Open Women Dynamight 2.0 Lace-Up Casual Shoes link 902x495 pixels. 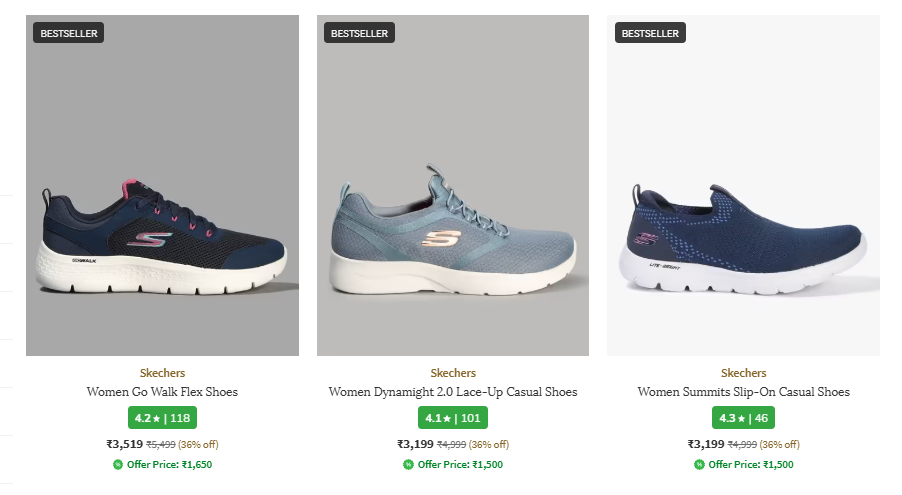453,392
